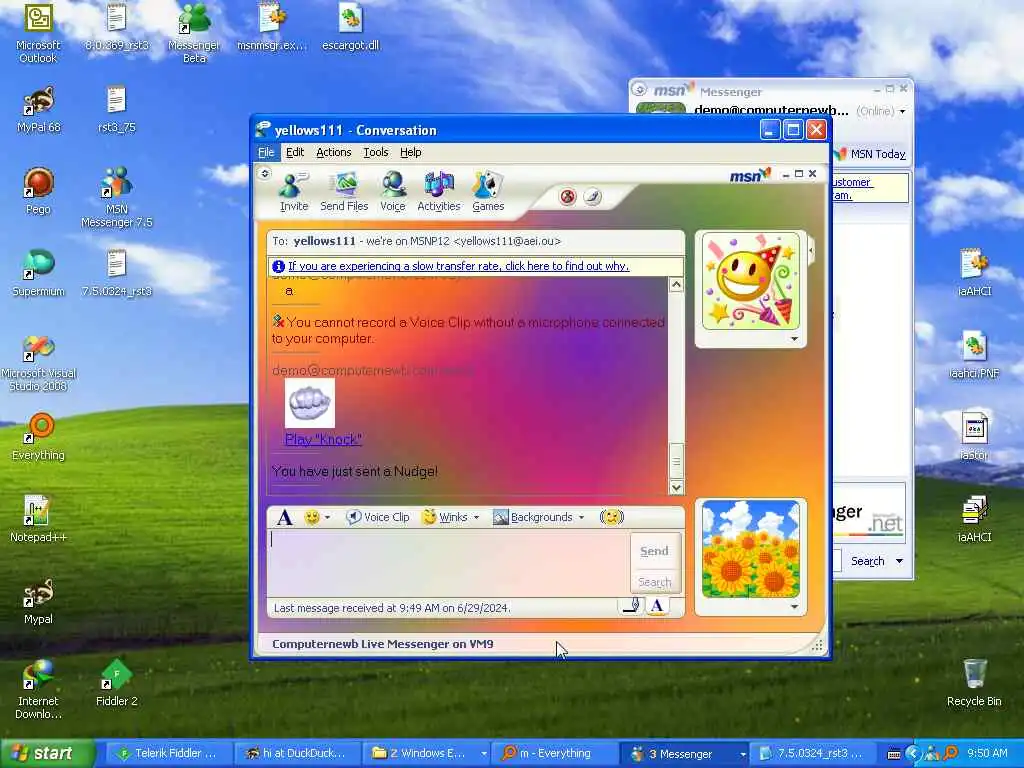The width and height of the screenshot is (1024, 768).
Task: Click the MSN Today tab in Messenger window
Action: (x=870, y=154)
